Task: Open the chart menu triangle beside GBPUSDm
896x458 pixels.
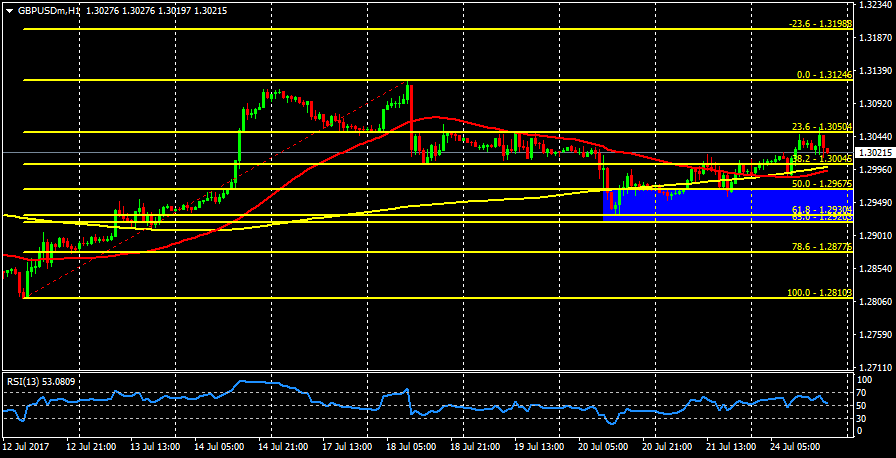Action: [x=9, y=9]
